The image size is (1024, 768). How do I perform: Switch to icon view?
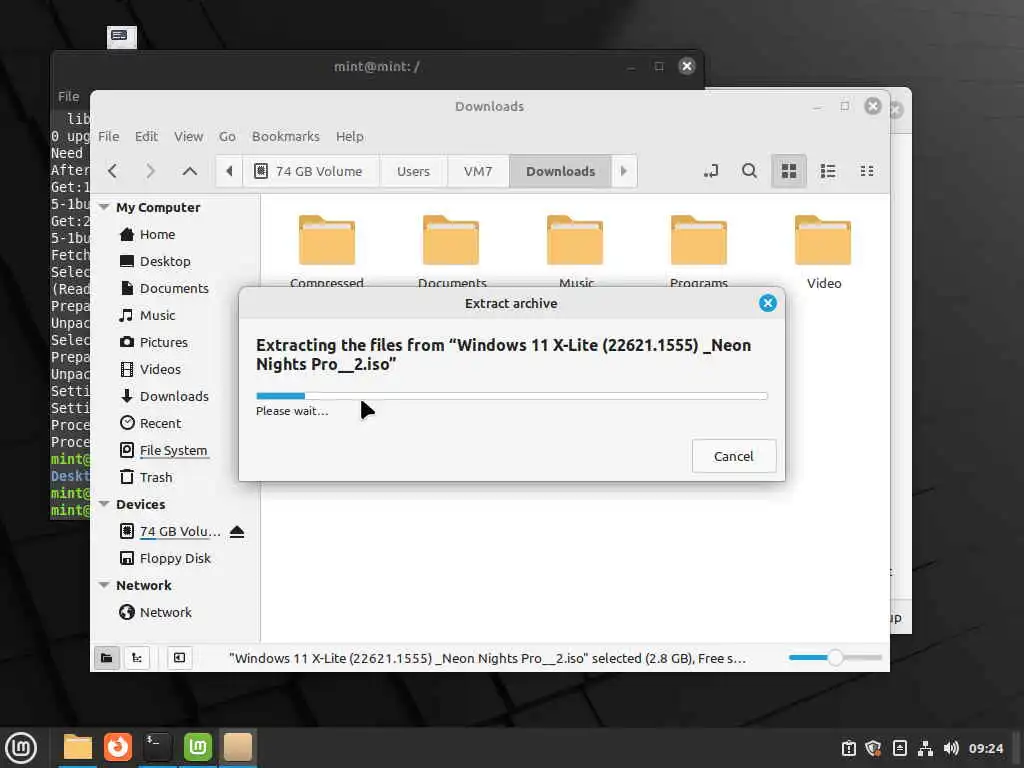(789, 171)
